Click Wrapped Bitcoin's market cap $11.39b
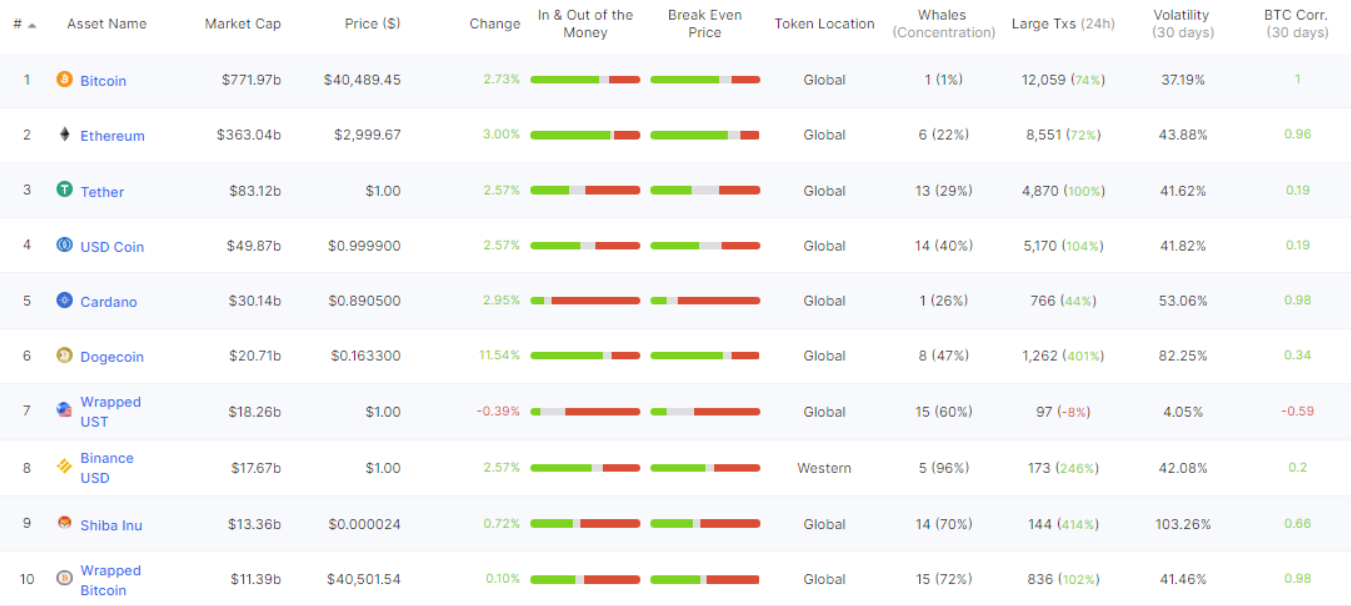This screenshot has width=1351, height=606. pyautogui.click(x=256, y=579)
